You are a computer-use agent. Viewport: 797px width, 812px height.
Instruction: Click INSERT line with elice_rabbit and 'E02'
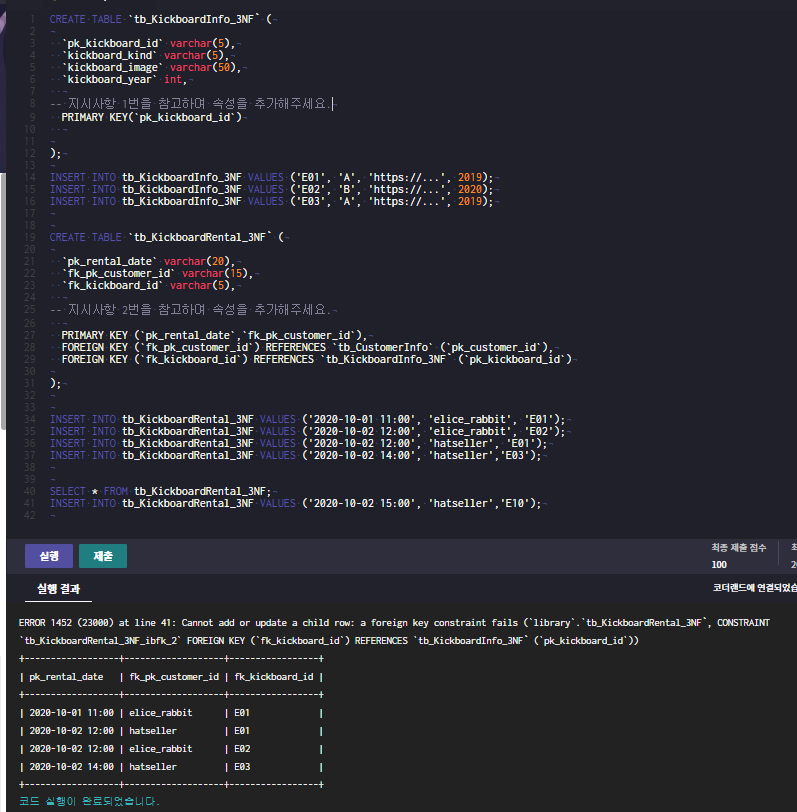click(x=307, y=431)
